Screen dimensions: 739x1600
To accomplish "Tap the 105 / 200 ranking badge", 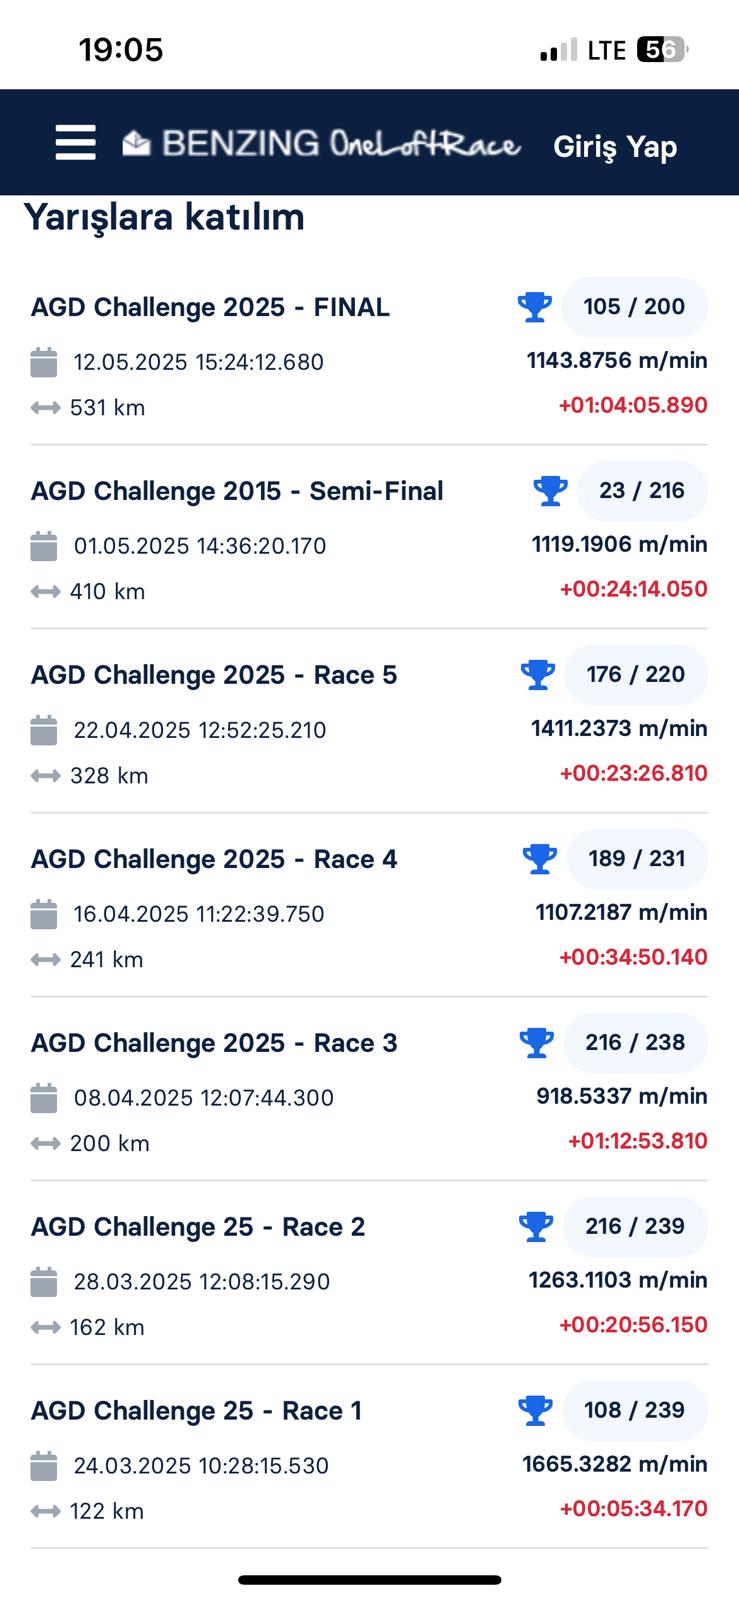I will coord(635,306).
